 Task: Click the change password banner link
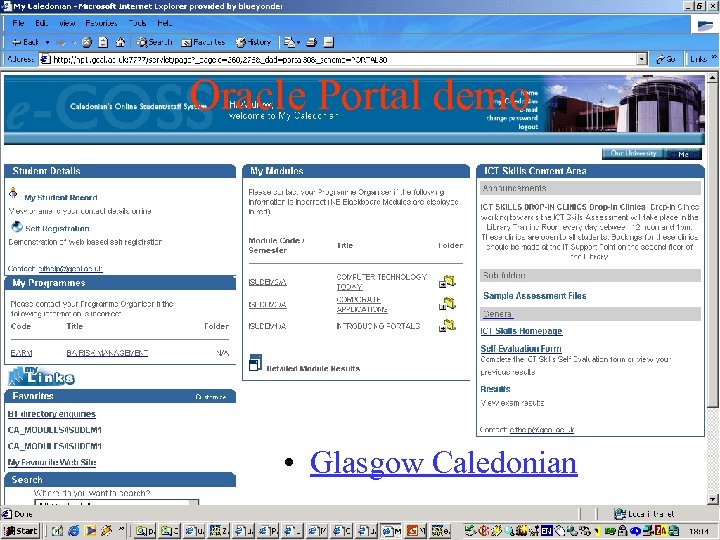pyautogui.click(x=512, y=118)
